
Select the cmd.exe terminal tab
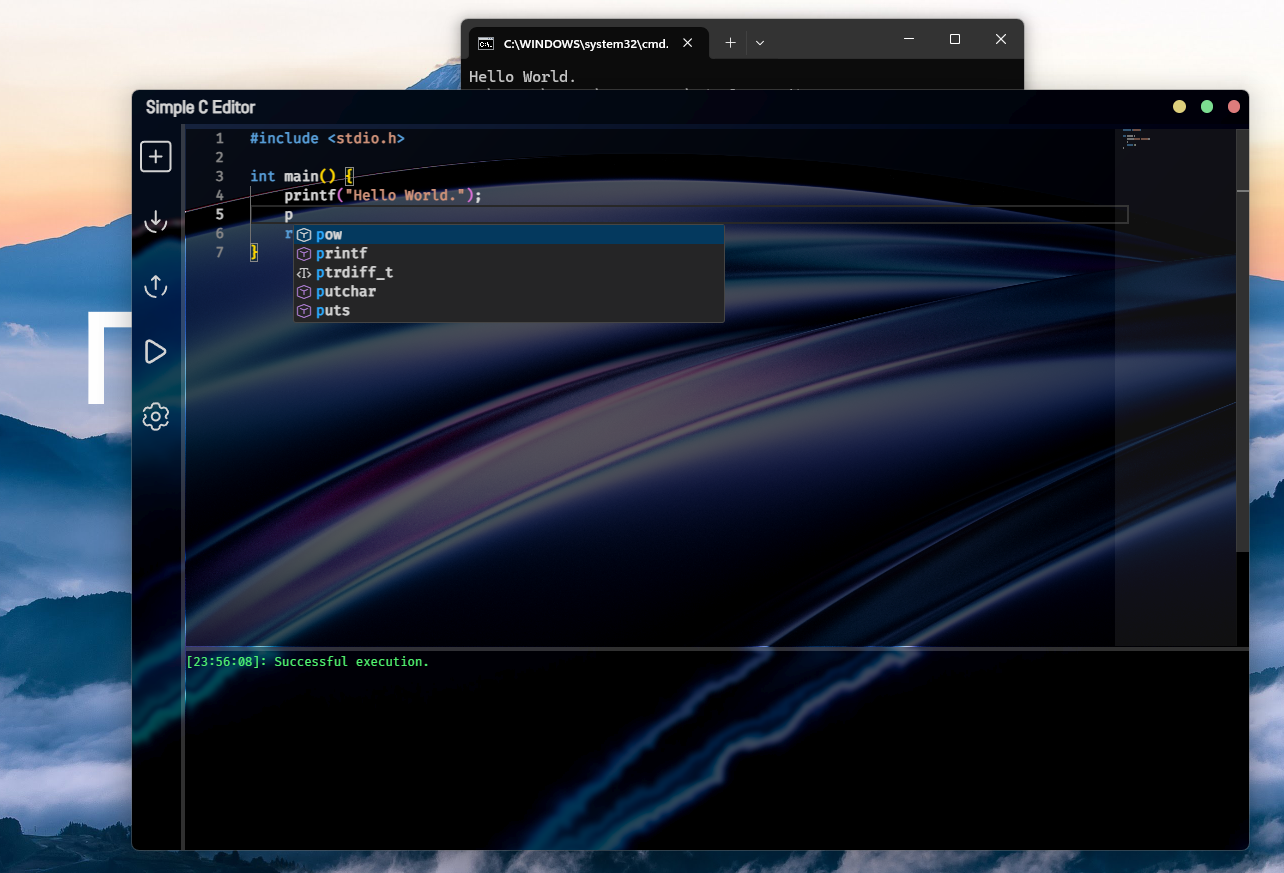588,43
